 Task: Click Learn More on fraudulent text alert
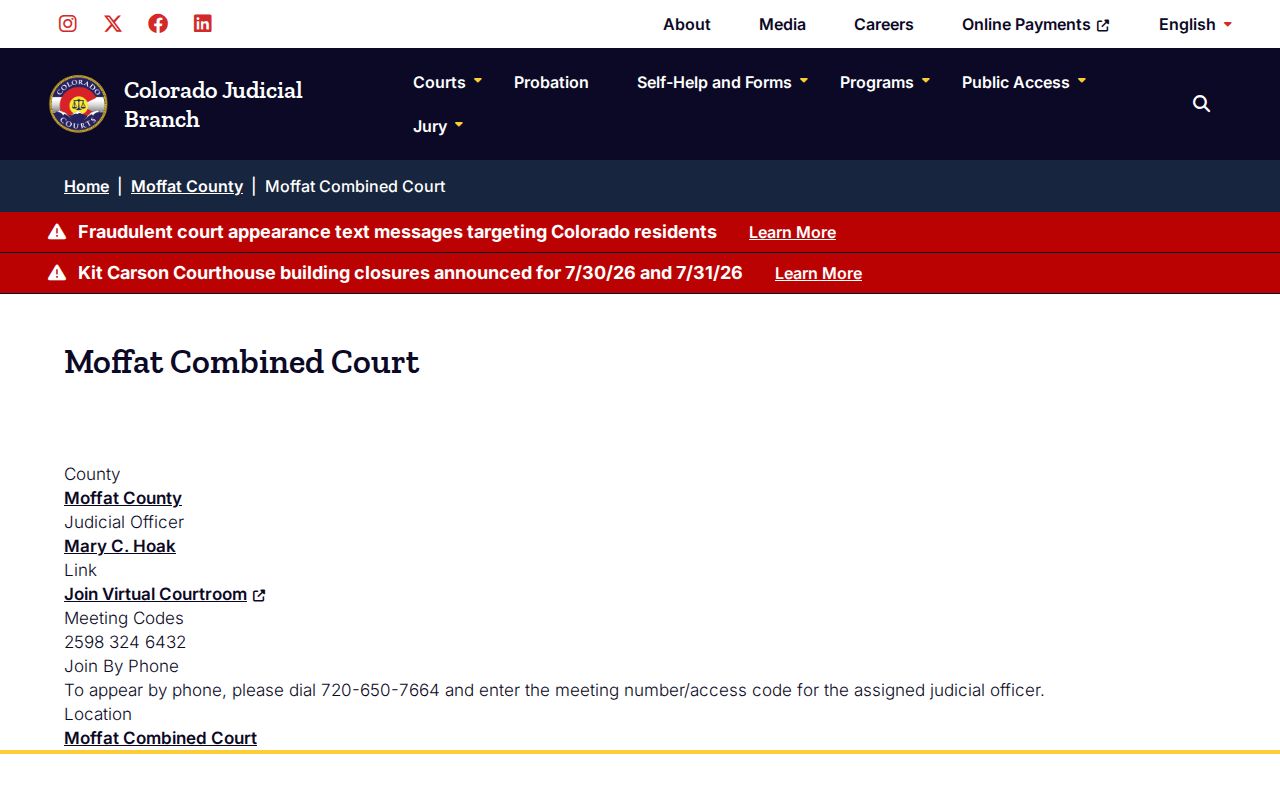click(792, 232)
